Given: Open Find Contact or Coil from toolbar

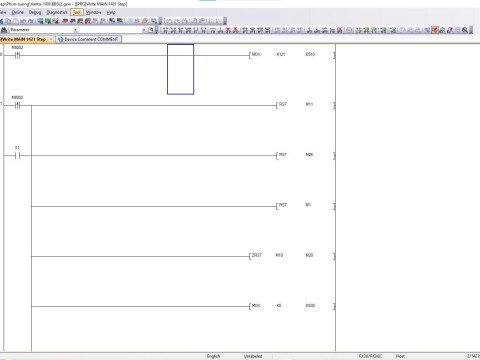Looking at the screenshot, I should tap(56, 21).
